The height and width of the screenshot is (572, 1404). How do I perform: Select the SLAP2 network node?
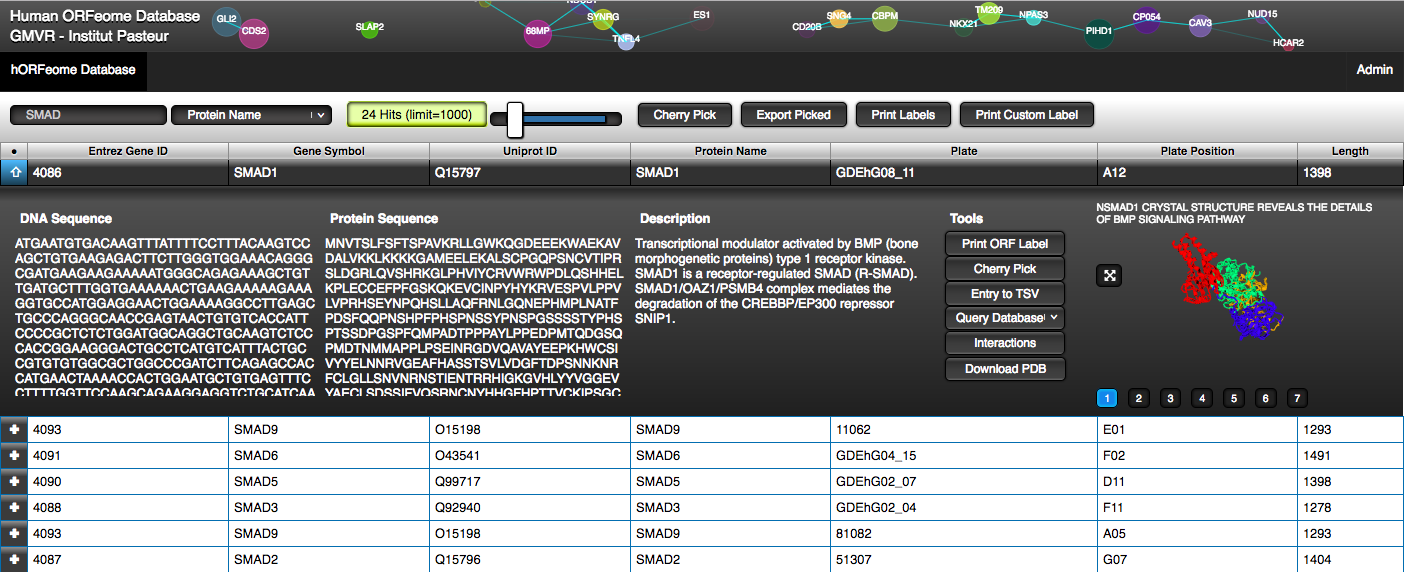click(x=370, y=28)
